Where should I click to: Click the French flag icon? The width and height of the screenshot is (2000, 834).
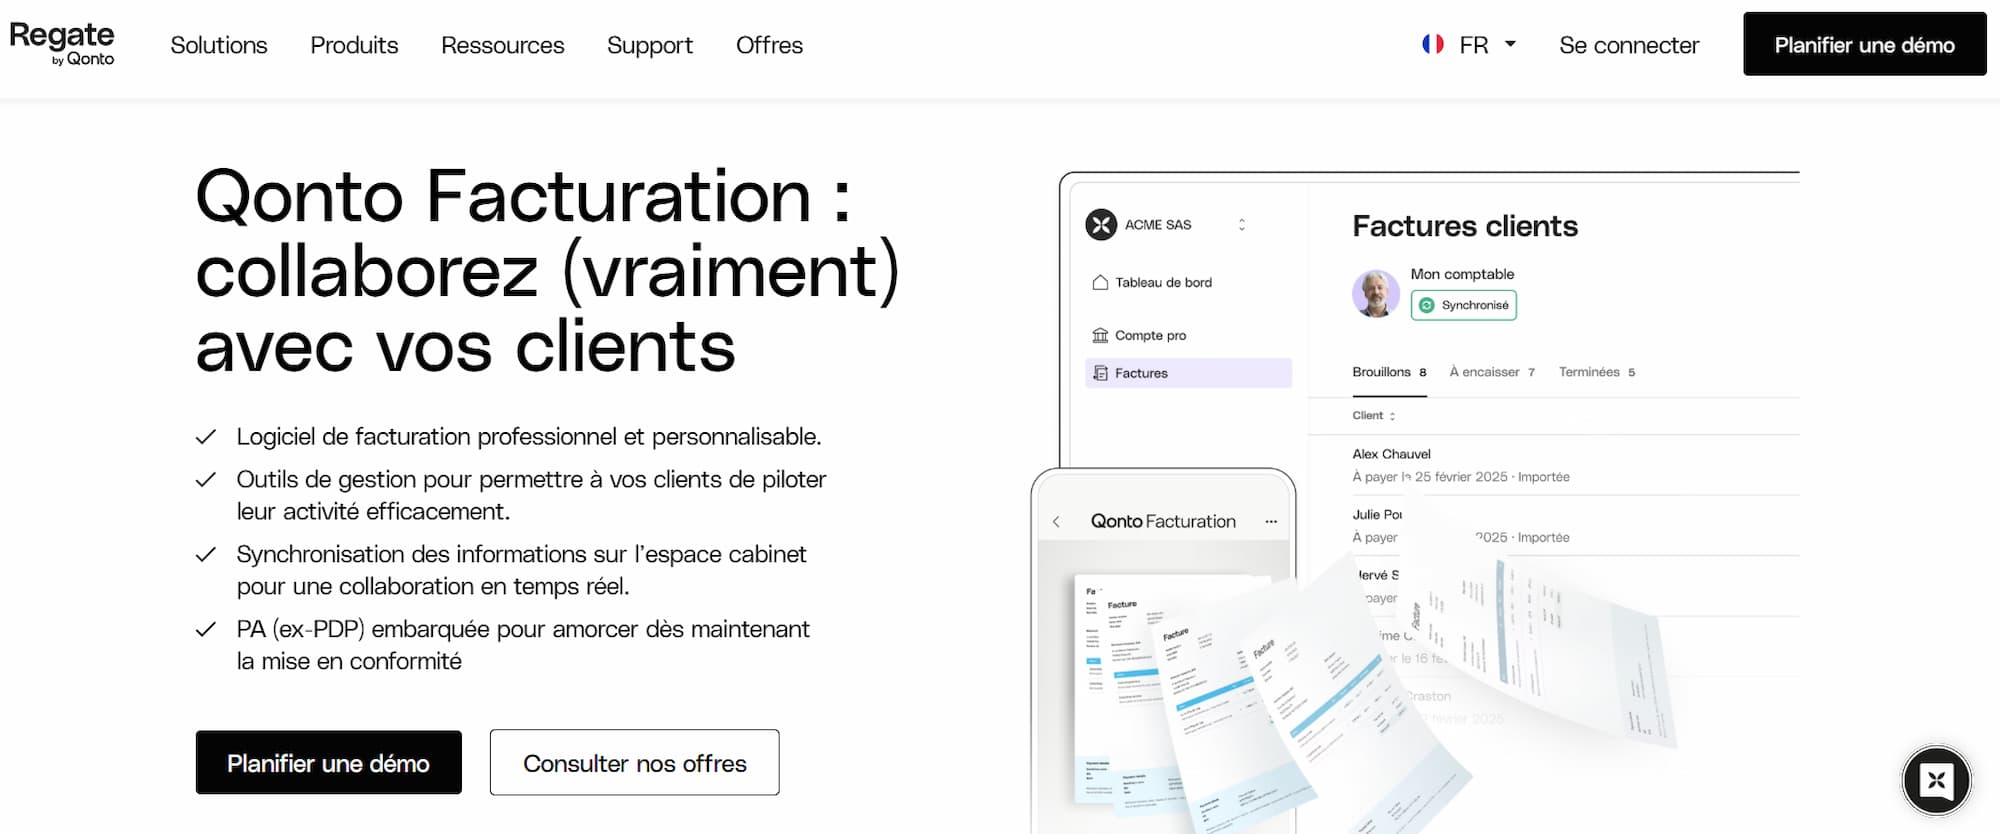click(1432, 44)
